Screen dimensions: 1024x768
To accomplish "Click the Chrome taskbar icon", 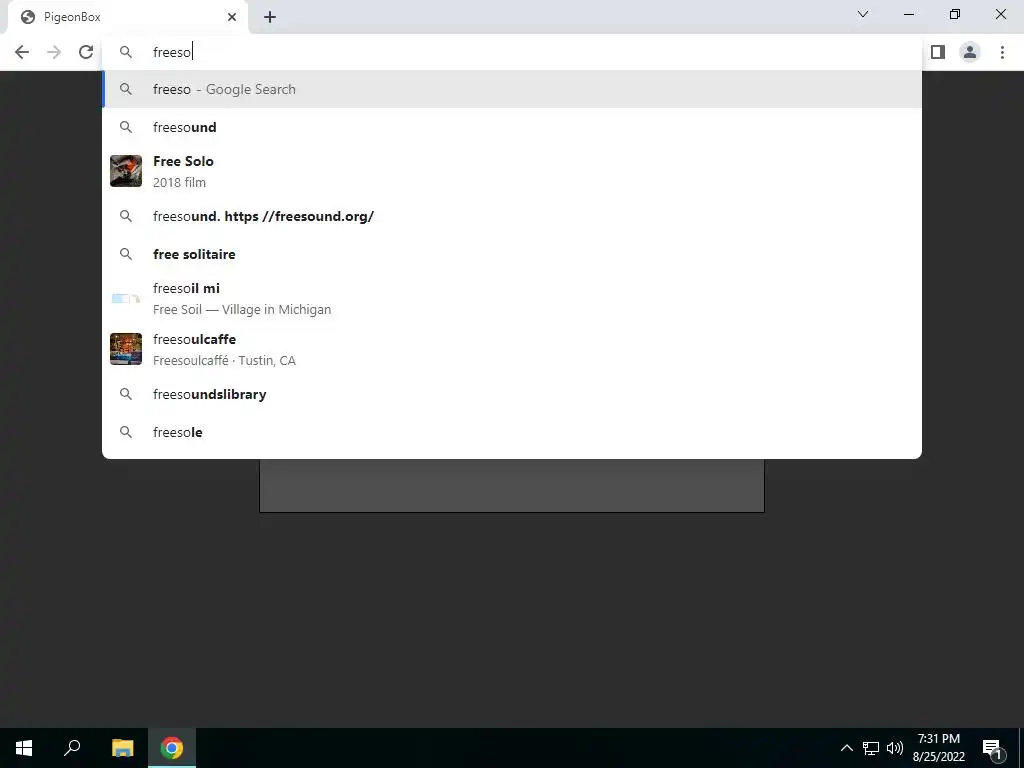I will pyautogui.click(x=172, y=748).
